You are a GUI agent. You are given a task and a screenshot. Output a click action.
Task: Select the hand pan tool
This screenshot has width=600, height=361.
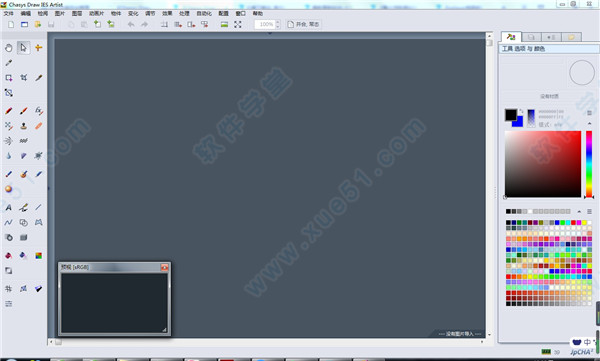pyautogui.click(x=8, y=48)
